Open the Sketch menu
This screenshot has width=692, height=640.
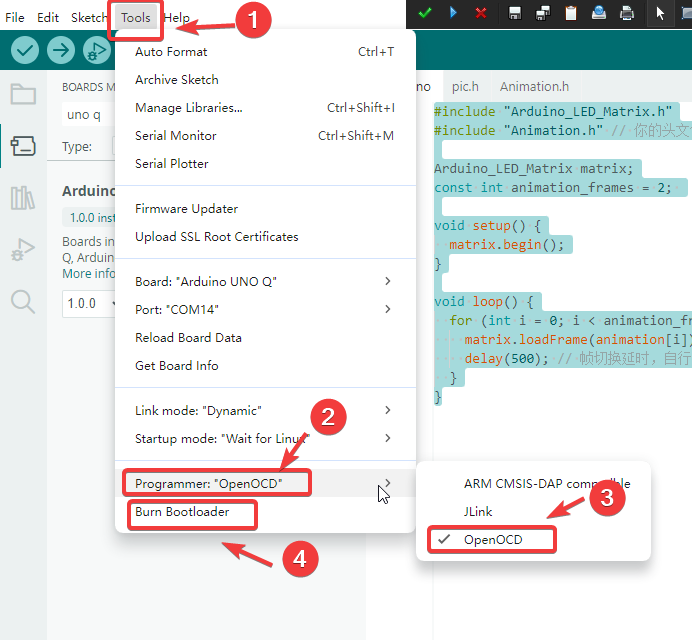88,18
